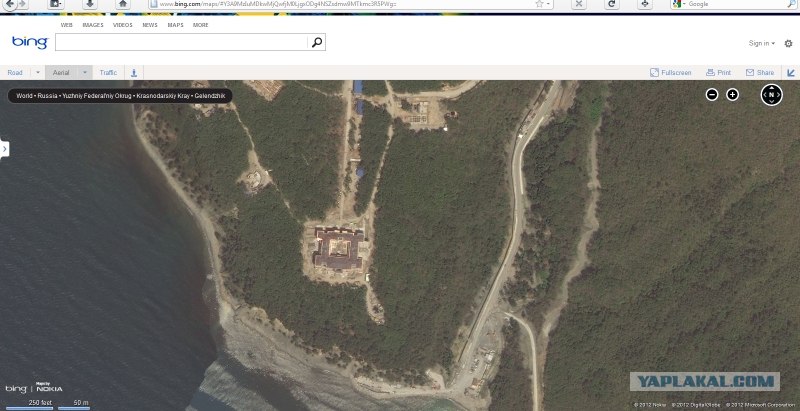Click the '250 feet' scale label
Image resolution: width=800 pixels, height=411 pixels.
coord(40,403)
